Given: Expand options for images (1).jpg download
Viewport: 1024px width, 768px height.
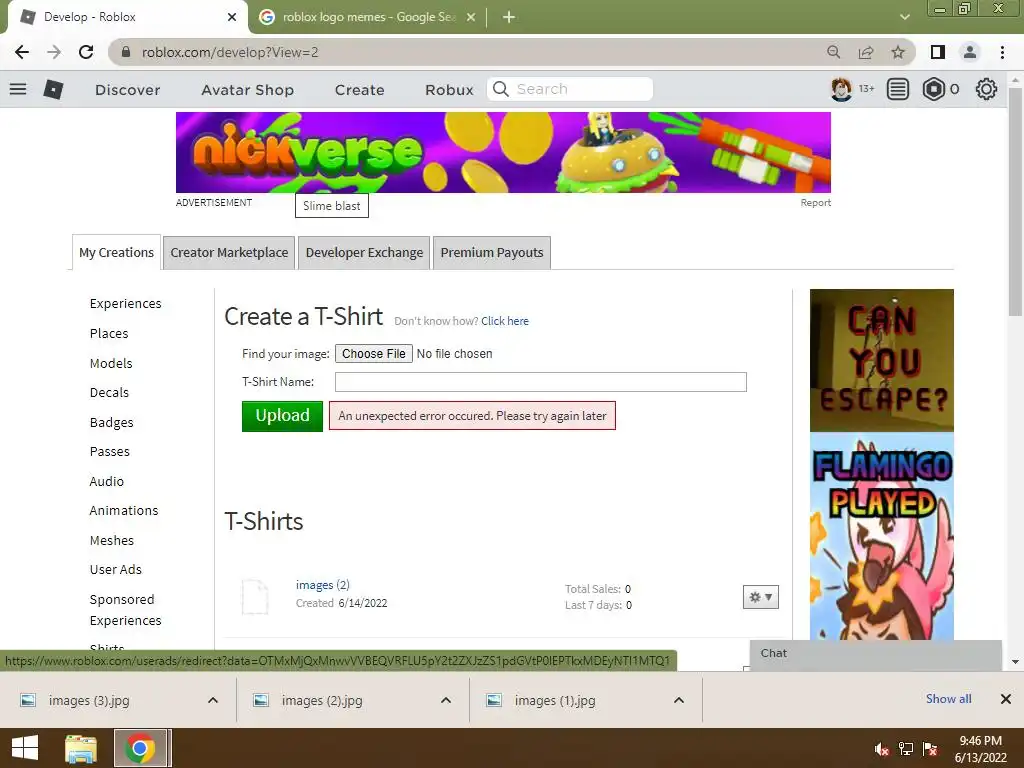Looking at the screenshot, I should tap(679, 700).
